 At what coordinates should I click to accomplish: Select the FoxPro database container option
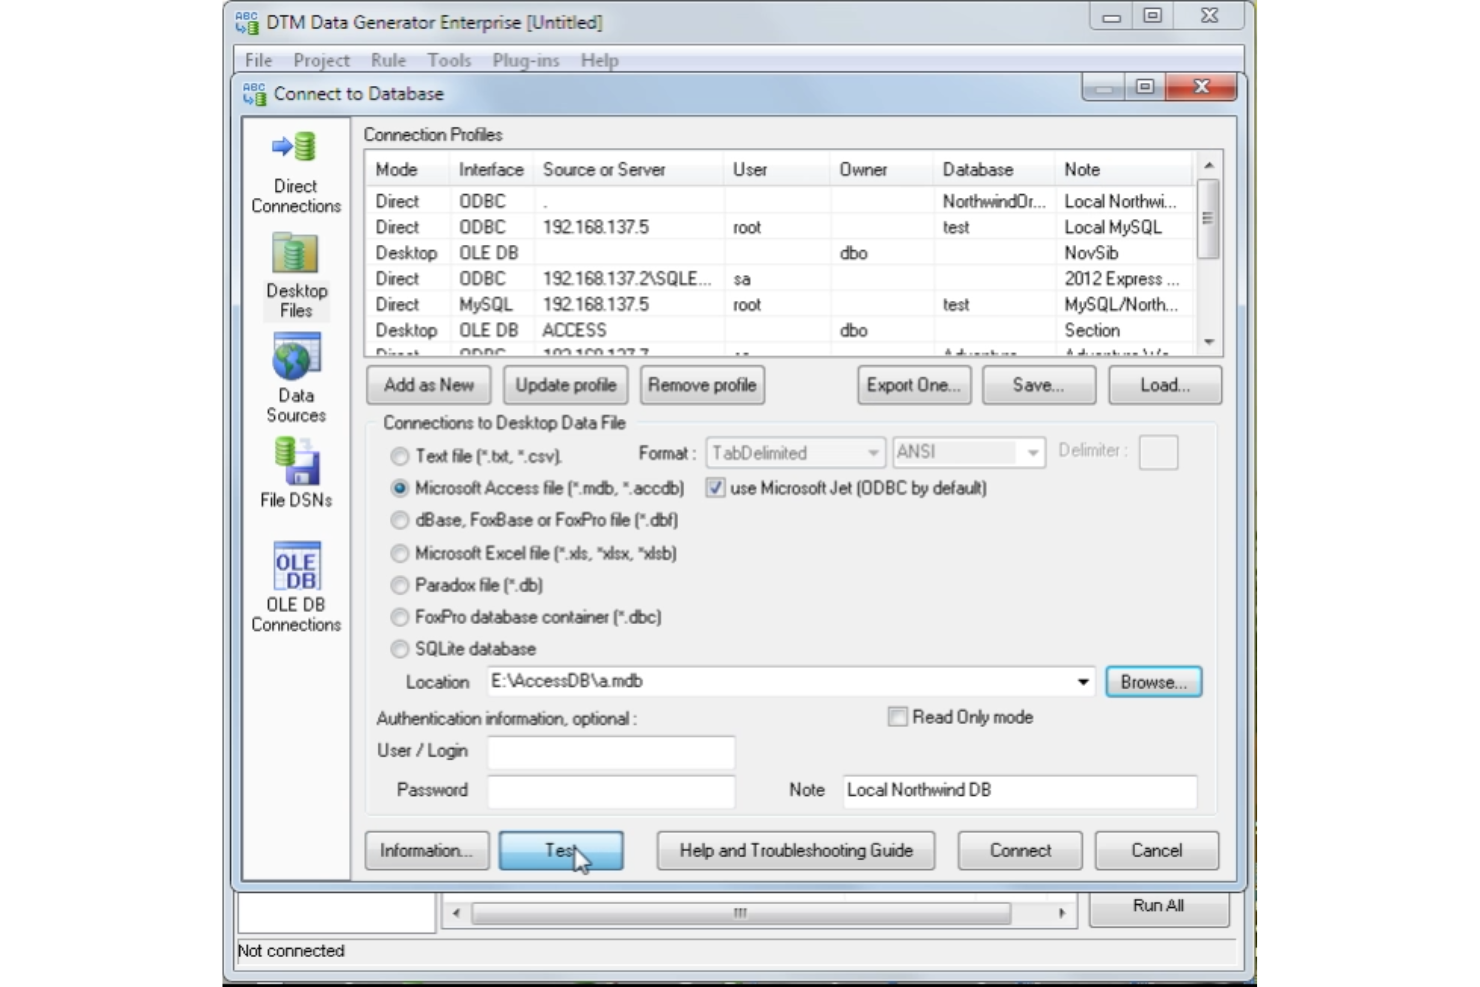point(400,618)
